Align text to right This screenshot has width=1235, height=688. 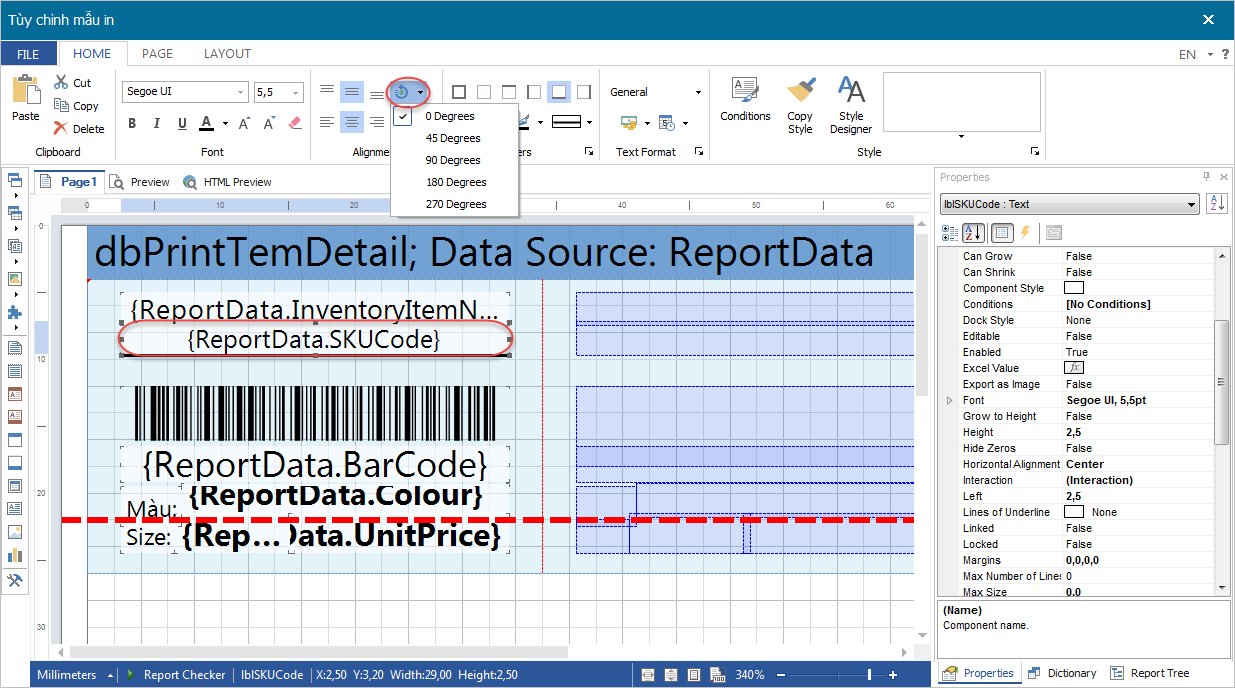377,122
